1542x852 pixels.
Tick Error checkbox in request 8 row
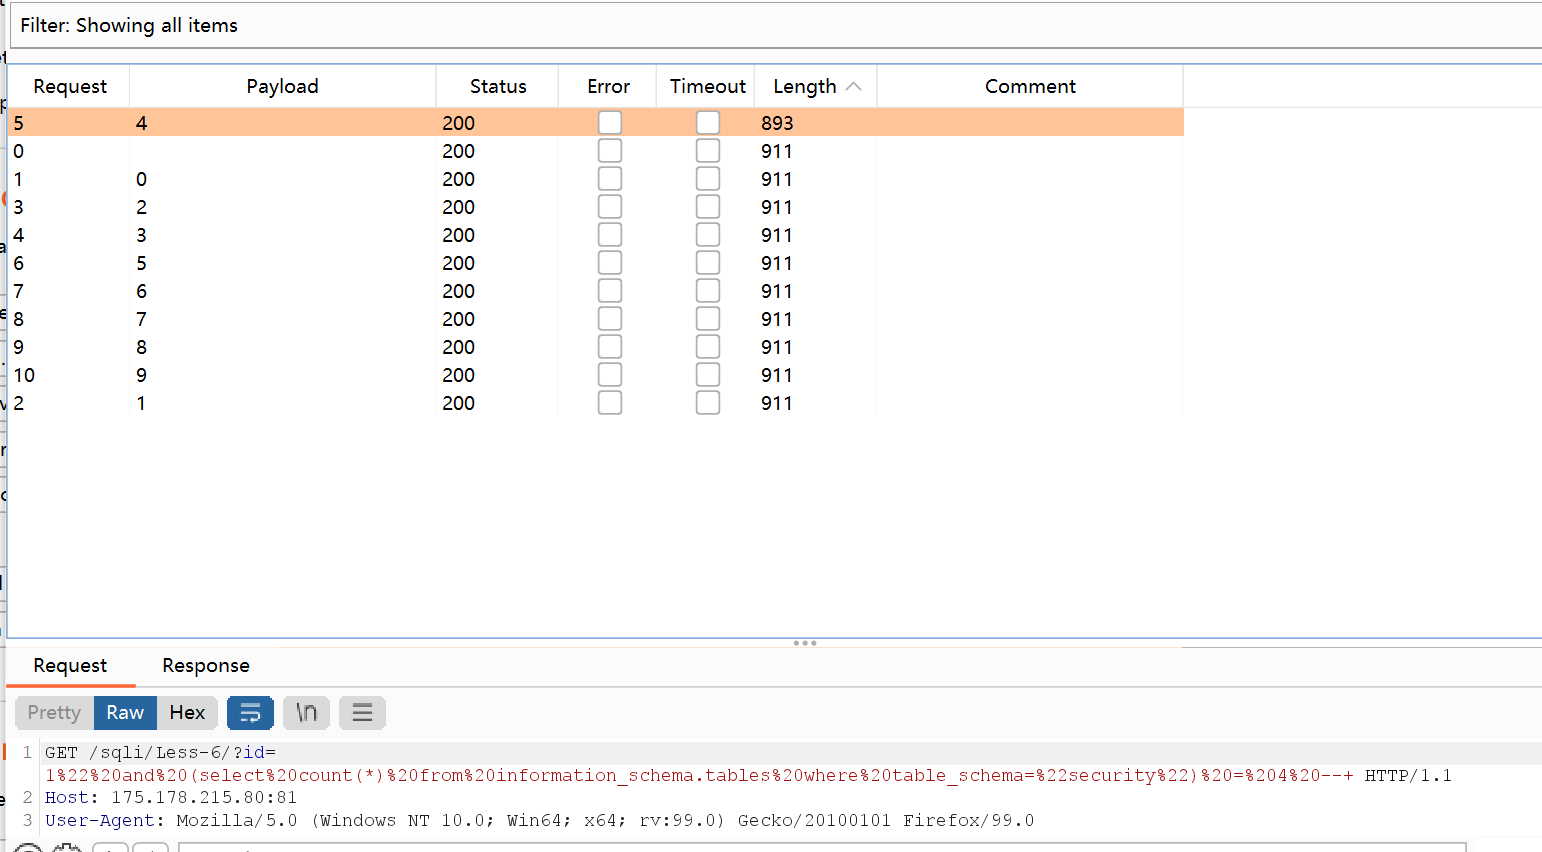tap(610, 319)
